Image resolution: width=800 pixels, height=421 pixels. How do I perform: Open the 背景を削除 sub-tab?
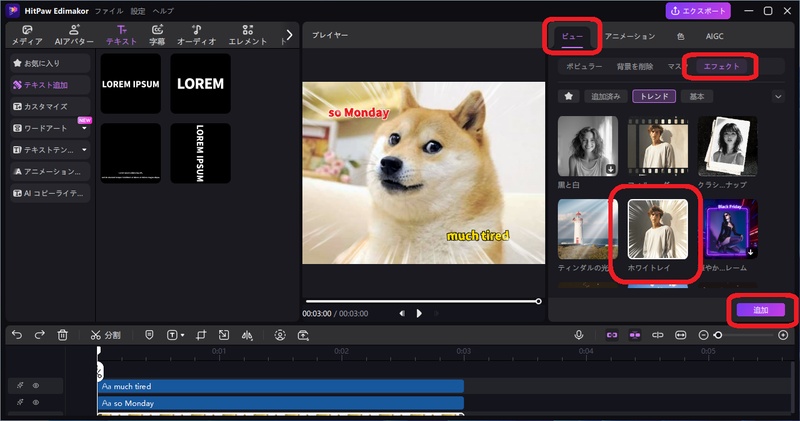pyautogui.click(x=635, y=66)
